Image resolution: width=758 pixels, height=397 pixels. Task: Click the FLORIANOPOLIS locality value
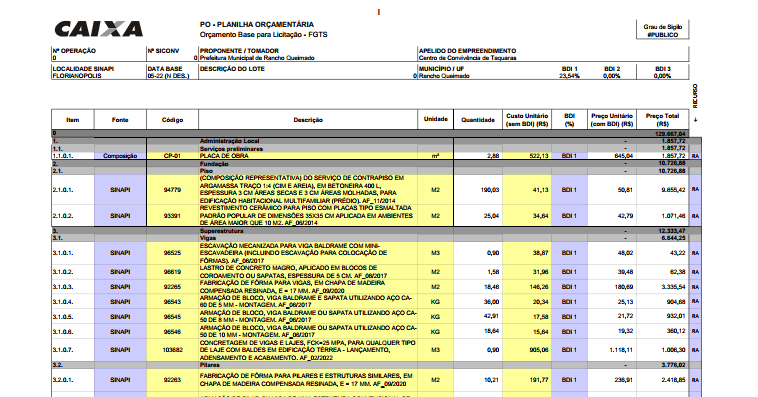[x=77, y=76]
